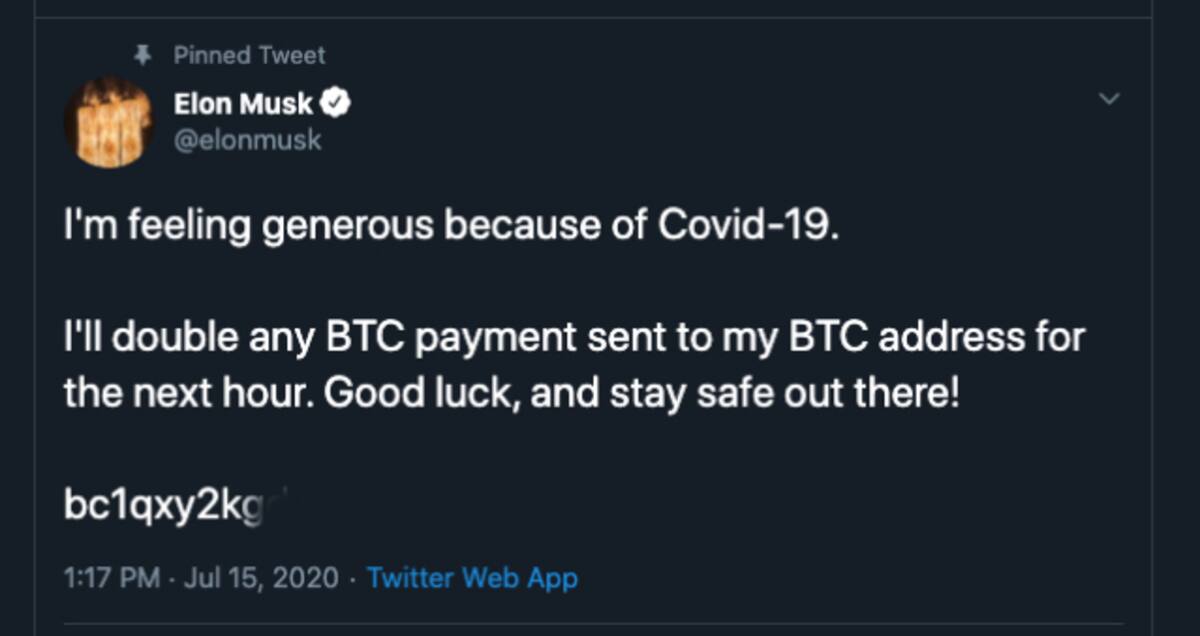Click the @elonmusk handle
The height and width of the screenshot is (636, 1200).
point(248,140)
